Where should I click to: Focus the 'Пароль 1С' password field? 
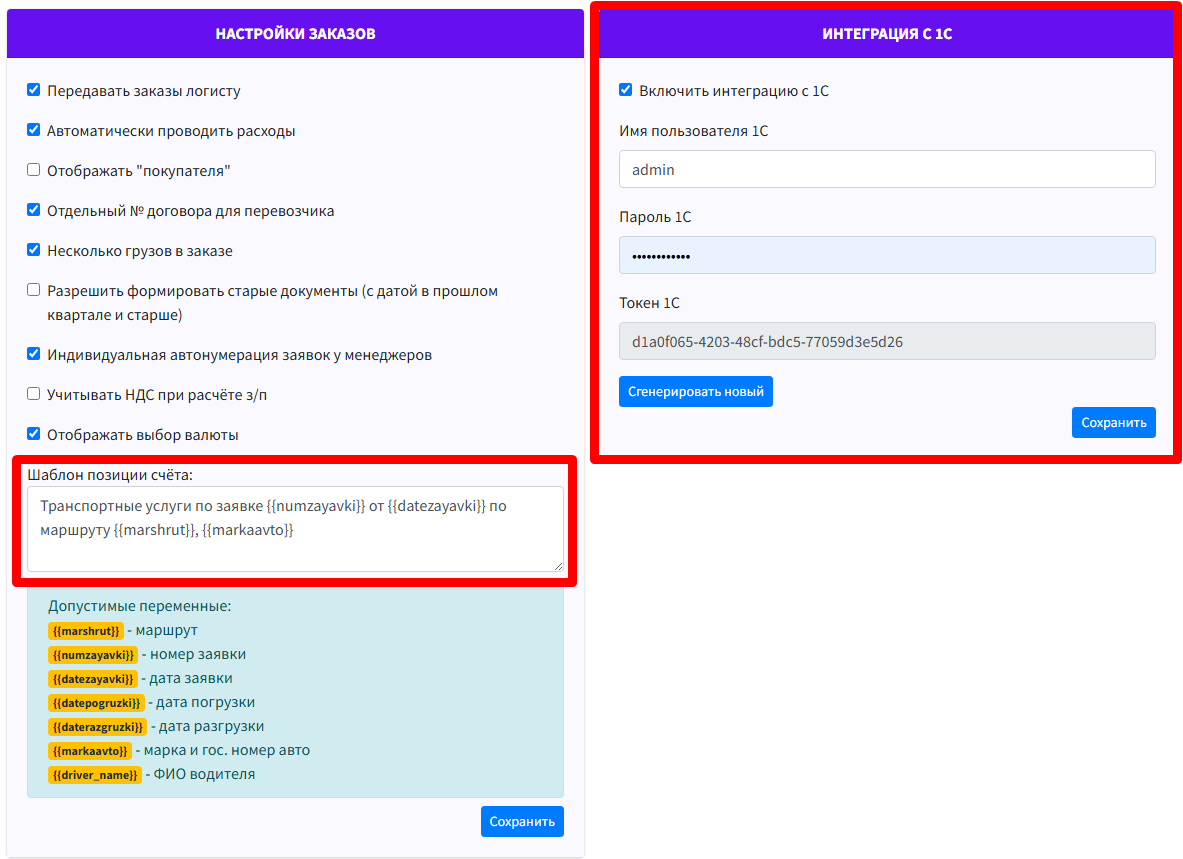[x=886, y=255]
